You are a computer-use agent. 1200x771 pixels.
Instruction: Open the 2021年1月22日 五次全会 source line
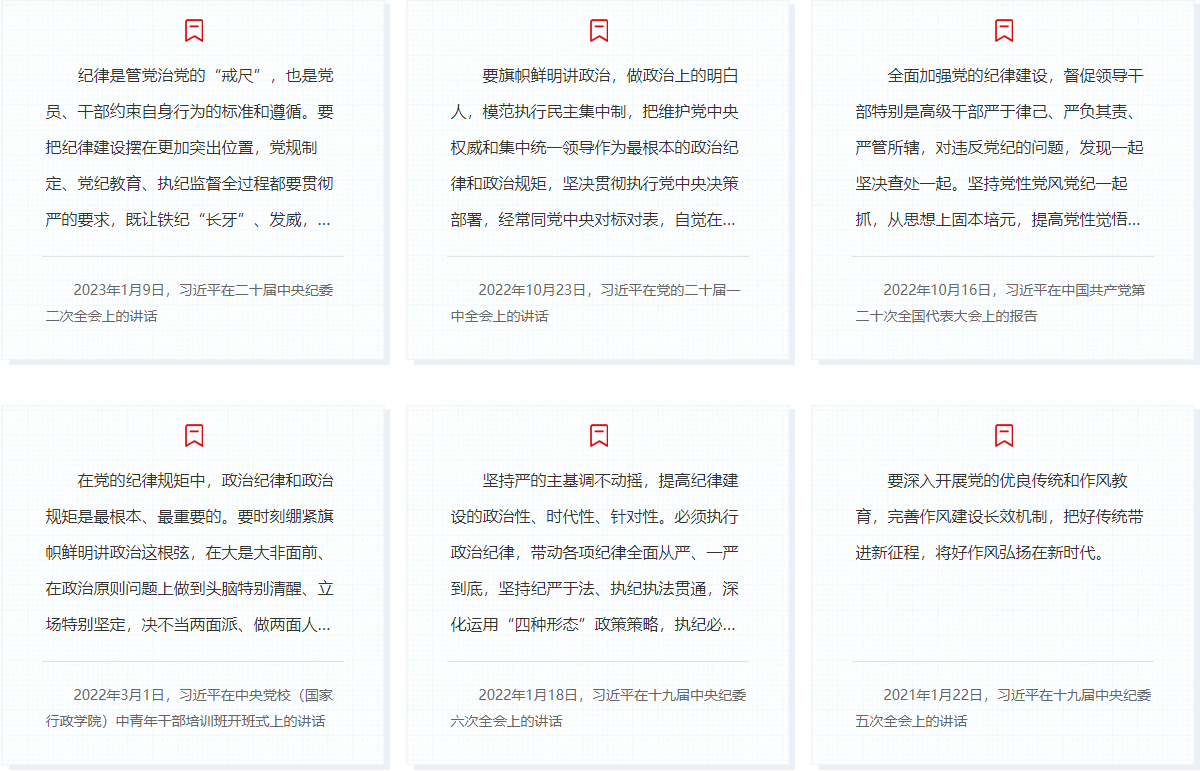coord(1000,708)
